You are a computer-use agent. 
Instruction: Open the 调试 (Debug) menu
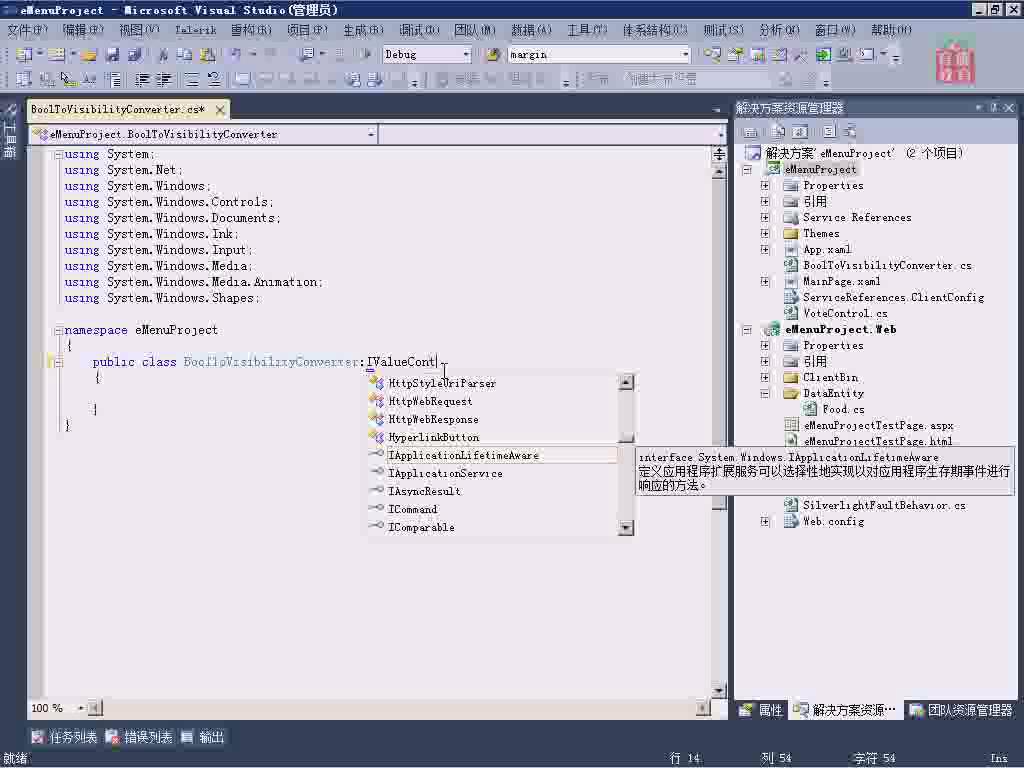[419, 30]
